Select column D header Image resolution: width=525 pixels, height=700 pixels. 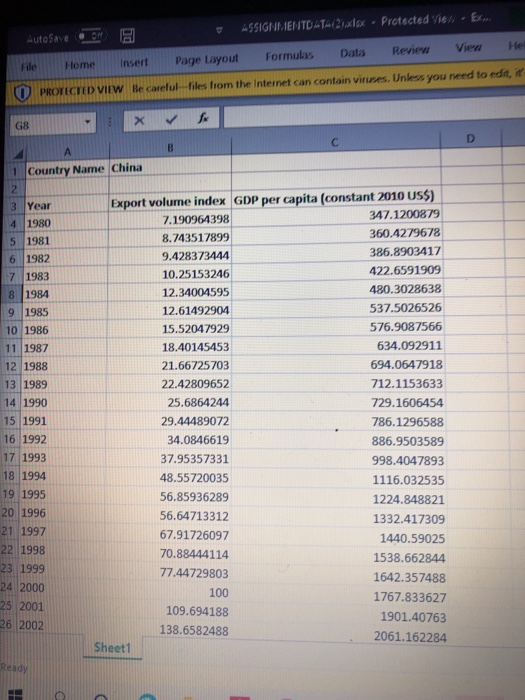point(471,138)
